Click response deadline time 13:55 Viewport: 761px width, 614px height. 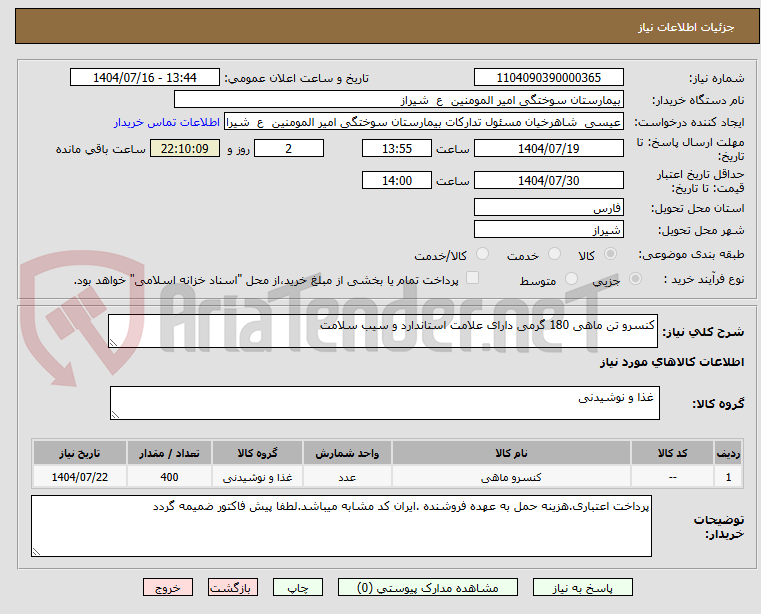[x=397, y=149]
